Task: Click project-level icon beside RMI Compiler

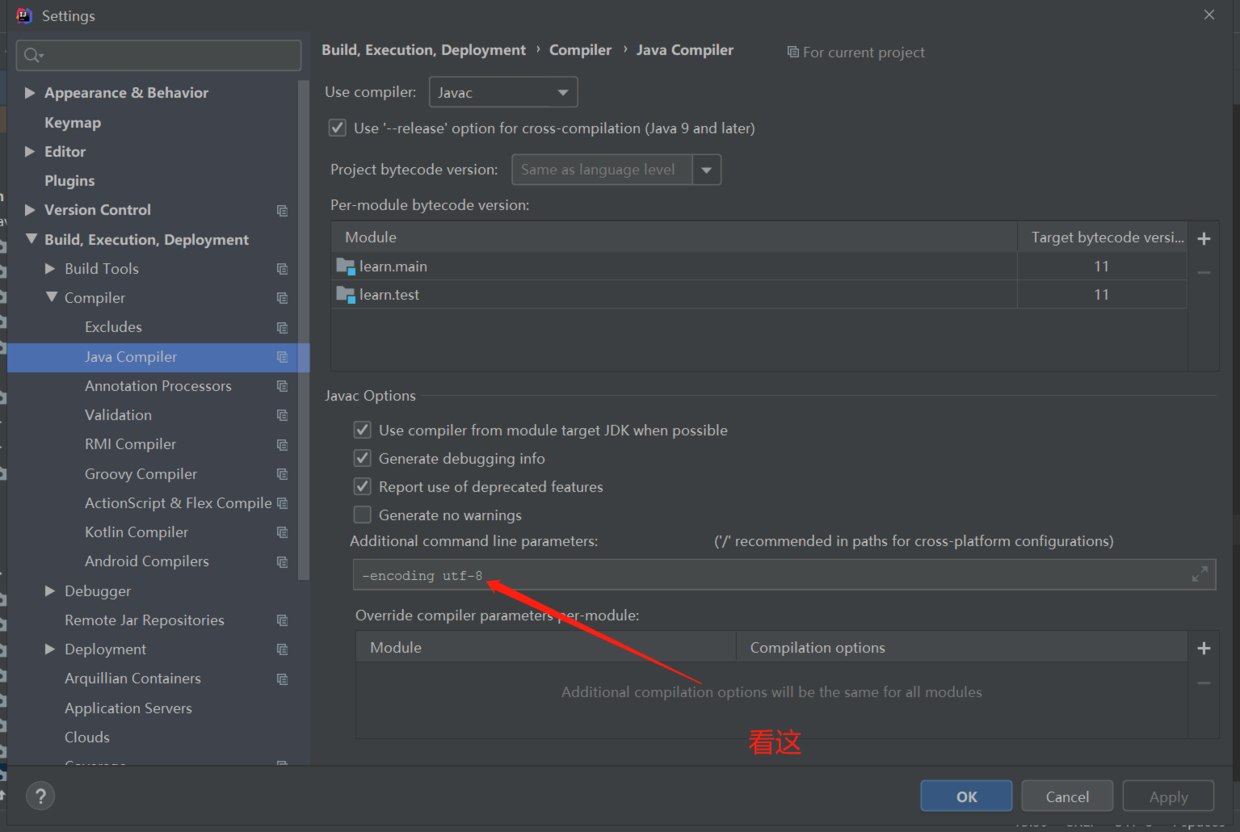Action: tap(282, 444)
